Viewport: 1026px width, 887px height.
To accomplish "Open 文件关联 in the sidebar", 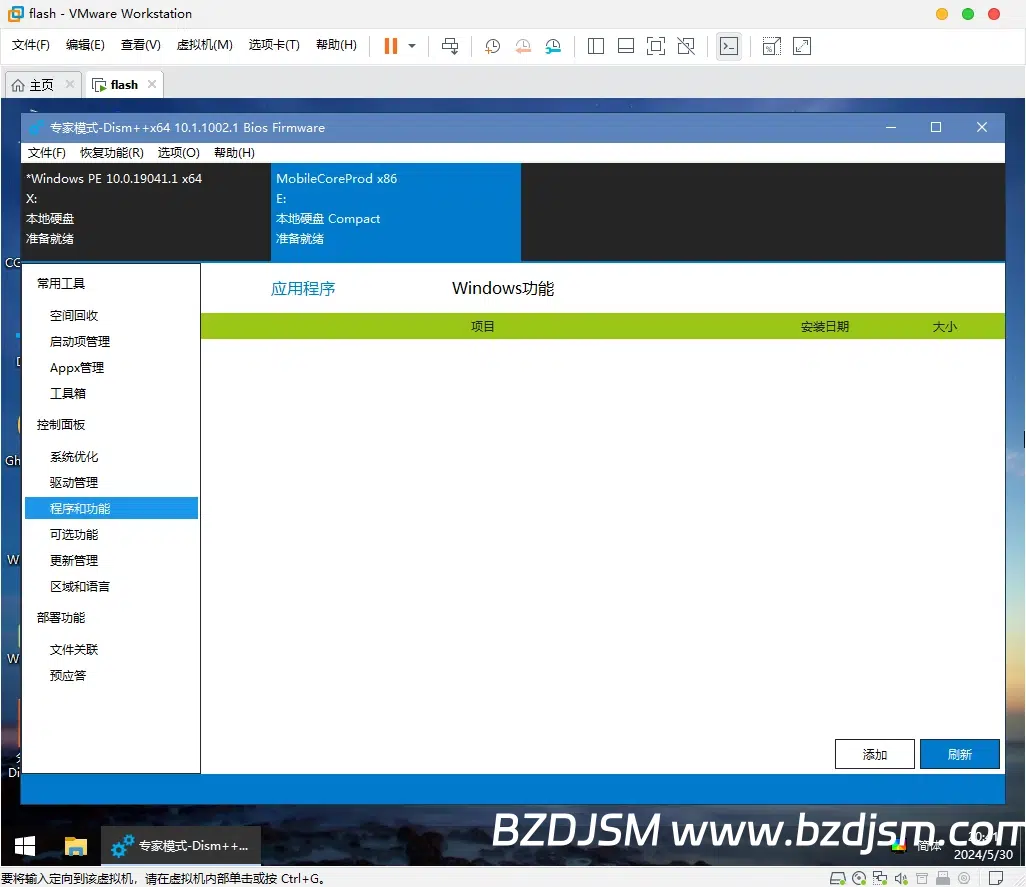I will (74, 650).
